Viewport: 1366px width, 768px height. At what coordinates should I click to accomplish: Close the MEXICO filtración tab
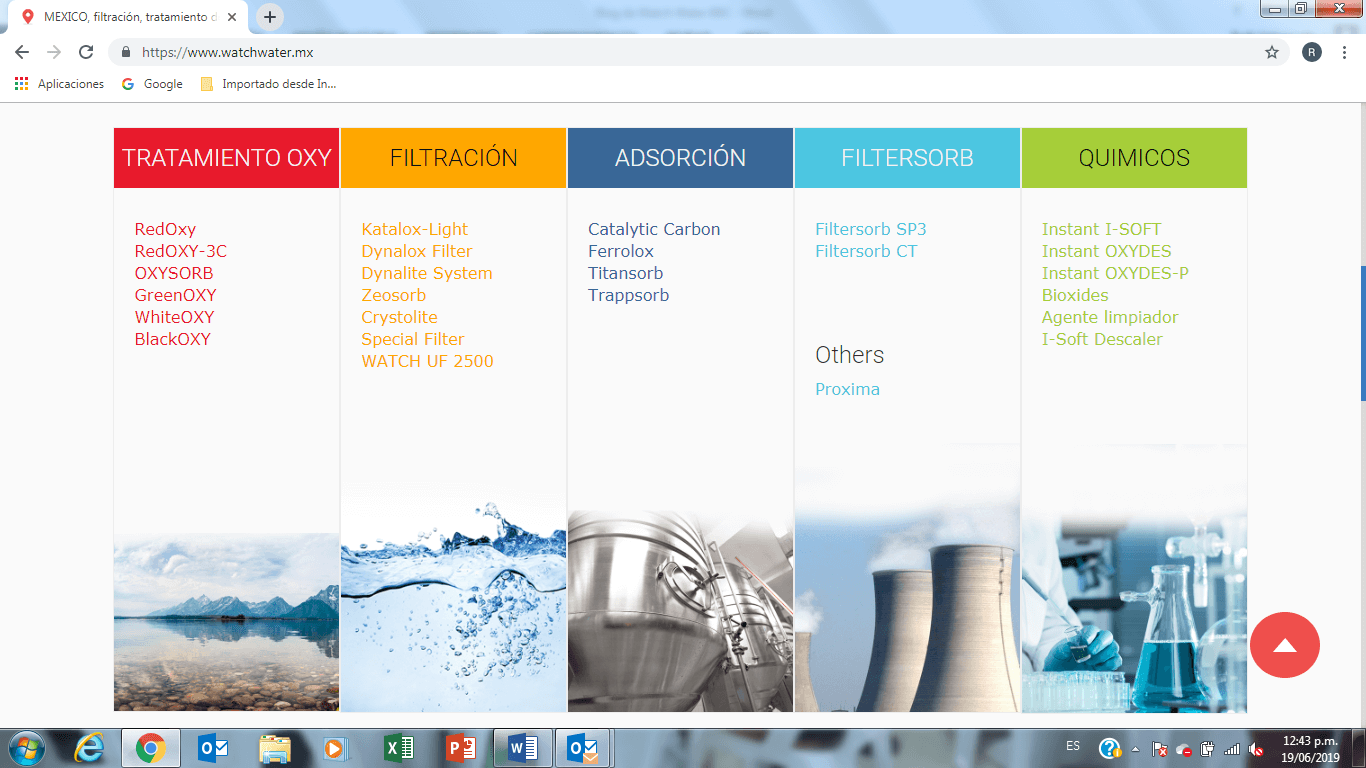click(x=232, y=17)
